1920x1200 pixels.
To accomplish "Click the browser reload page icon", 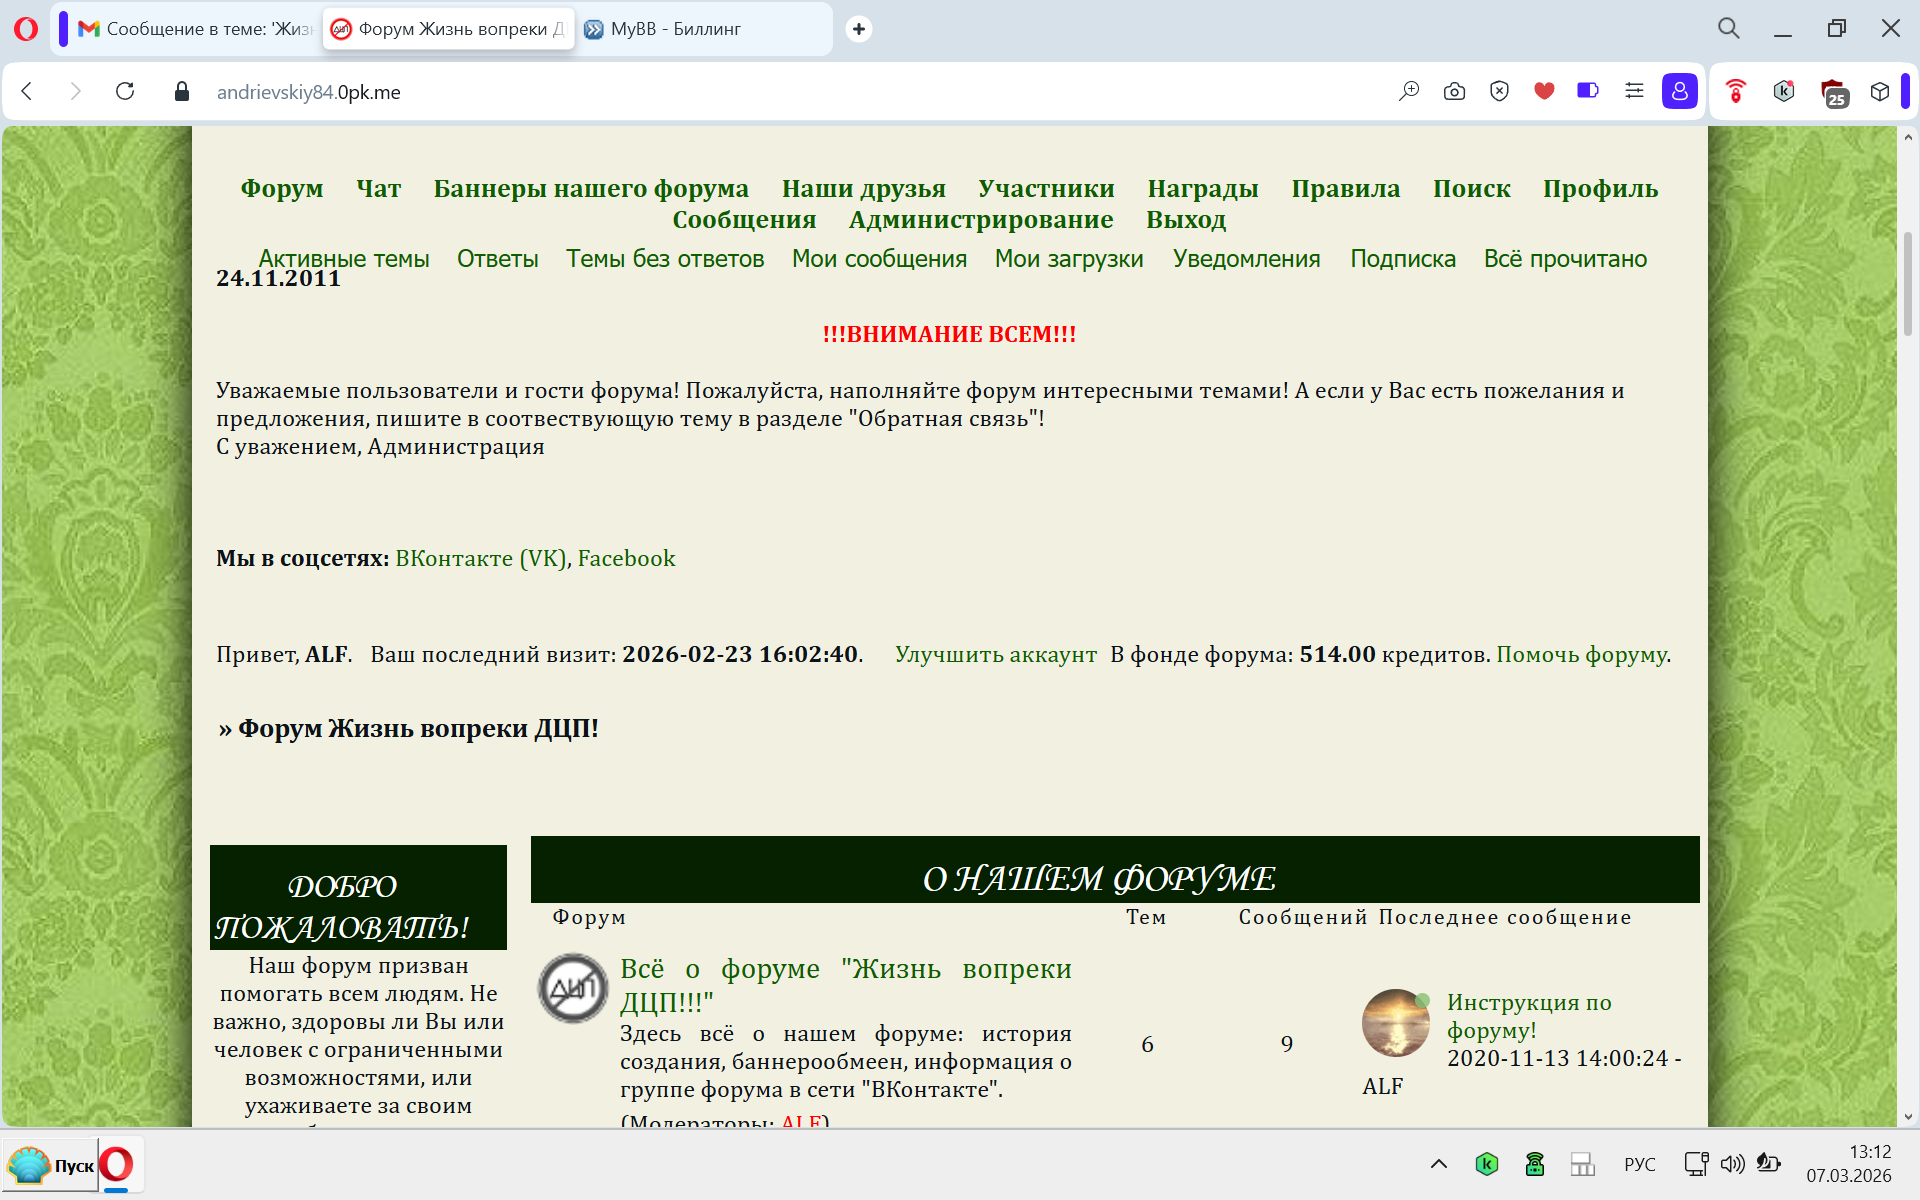I will (125, 91).
